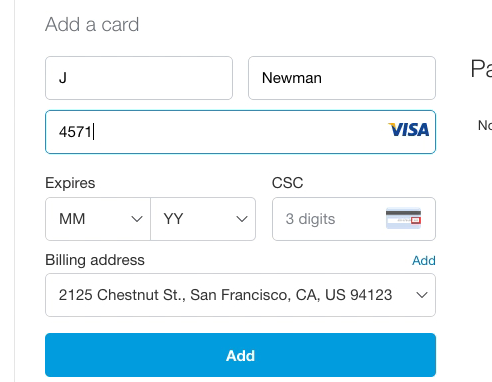The width and height of the screenshot is (492, 382).
Task: Click the VISA card brand logo
Action: click(x=409, y=130)
